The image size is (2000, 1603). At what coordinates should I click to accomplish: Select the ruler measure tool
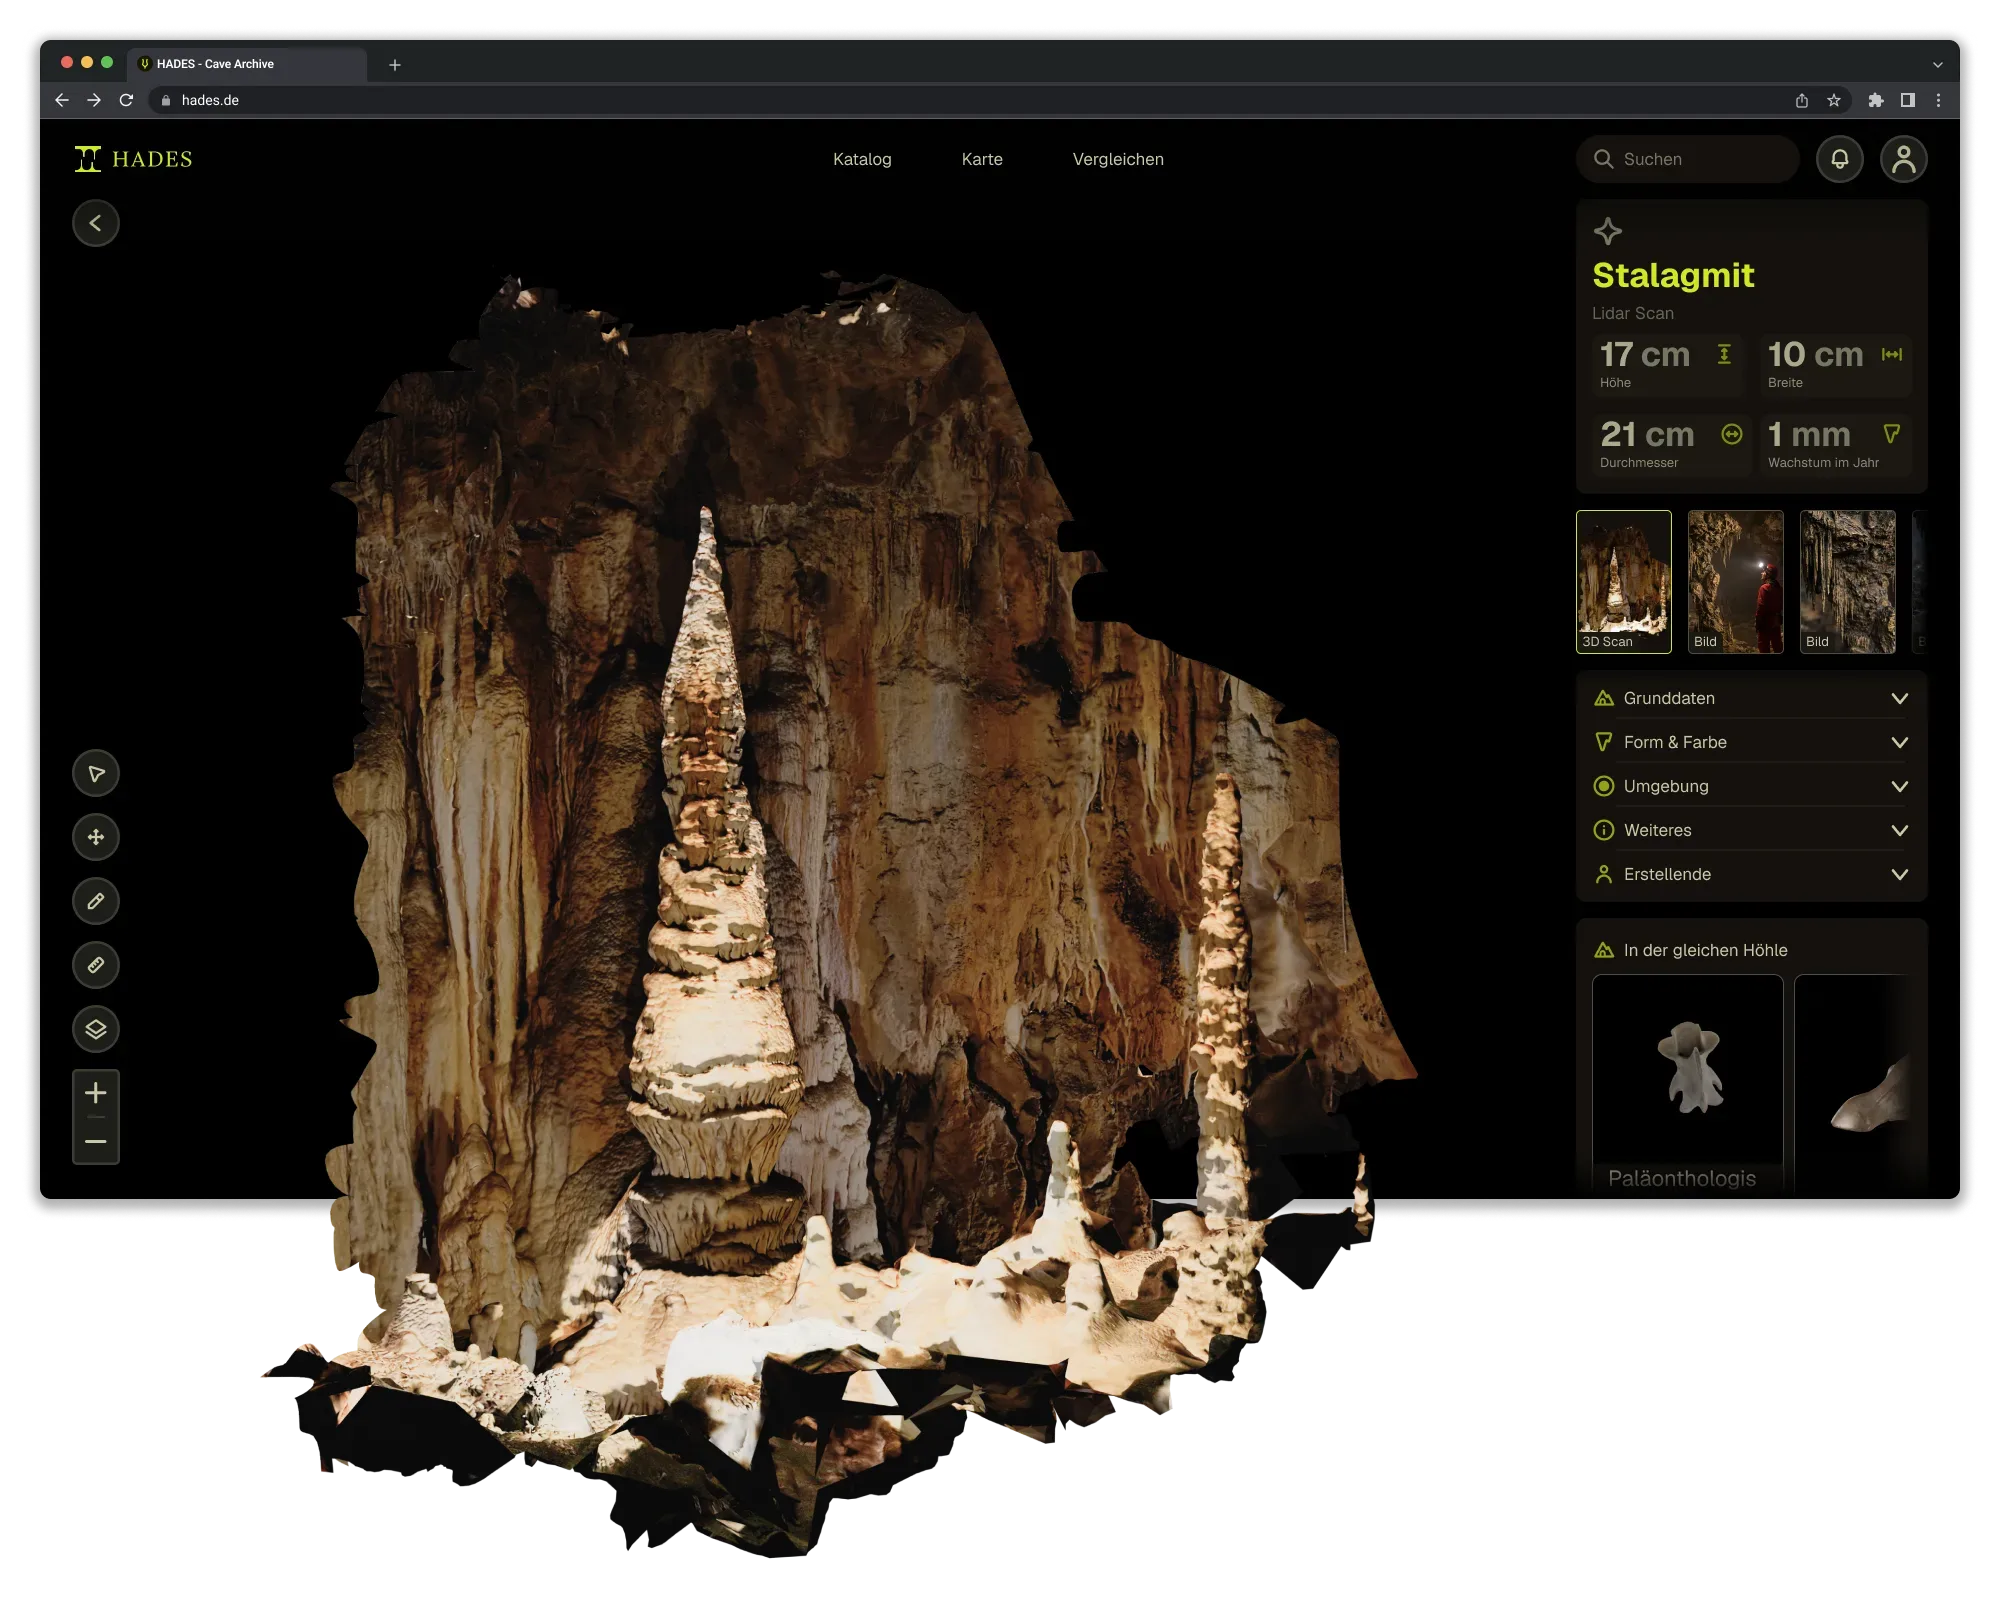(96, 965)
